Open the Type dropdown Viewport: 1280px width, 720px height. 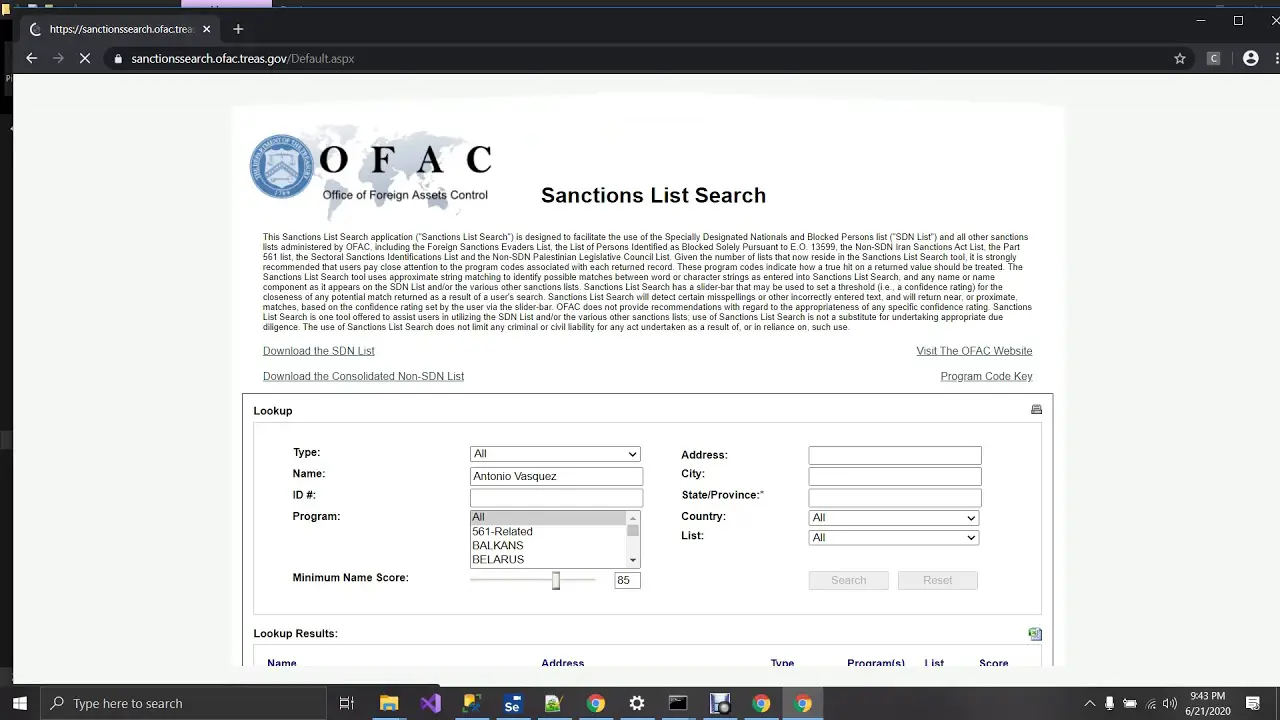555,454
